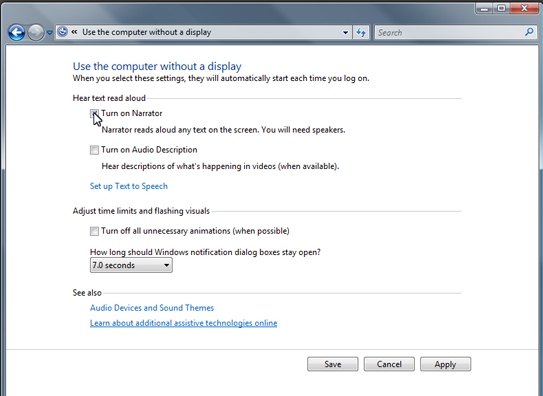This screenshot has width=543, height=396.
Task: Open Audio Devices and Sound Themes link
Action: [152, 308]
